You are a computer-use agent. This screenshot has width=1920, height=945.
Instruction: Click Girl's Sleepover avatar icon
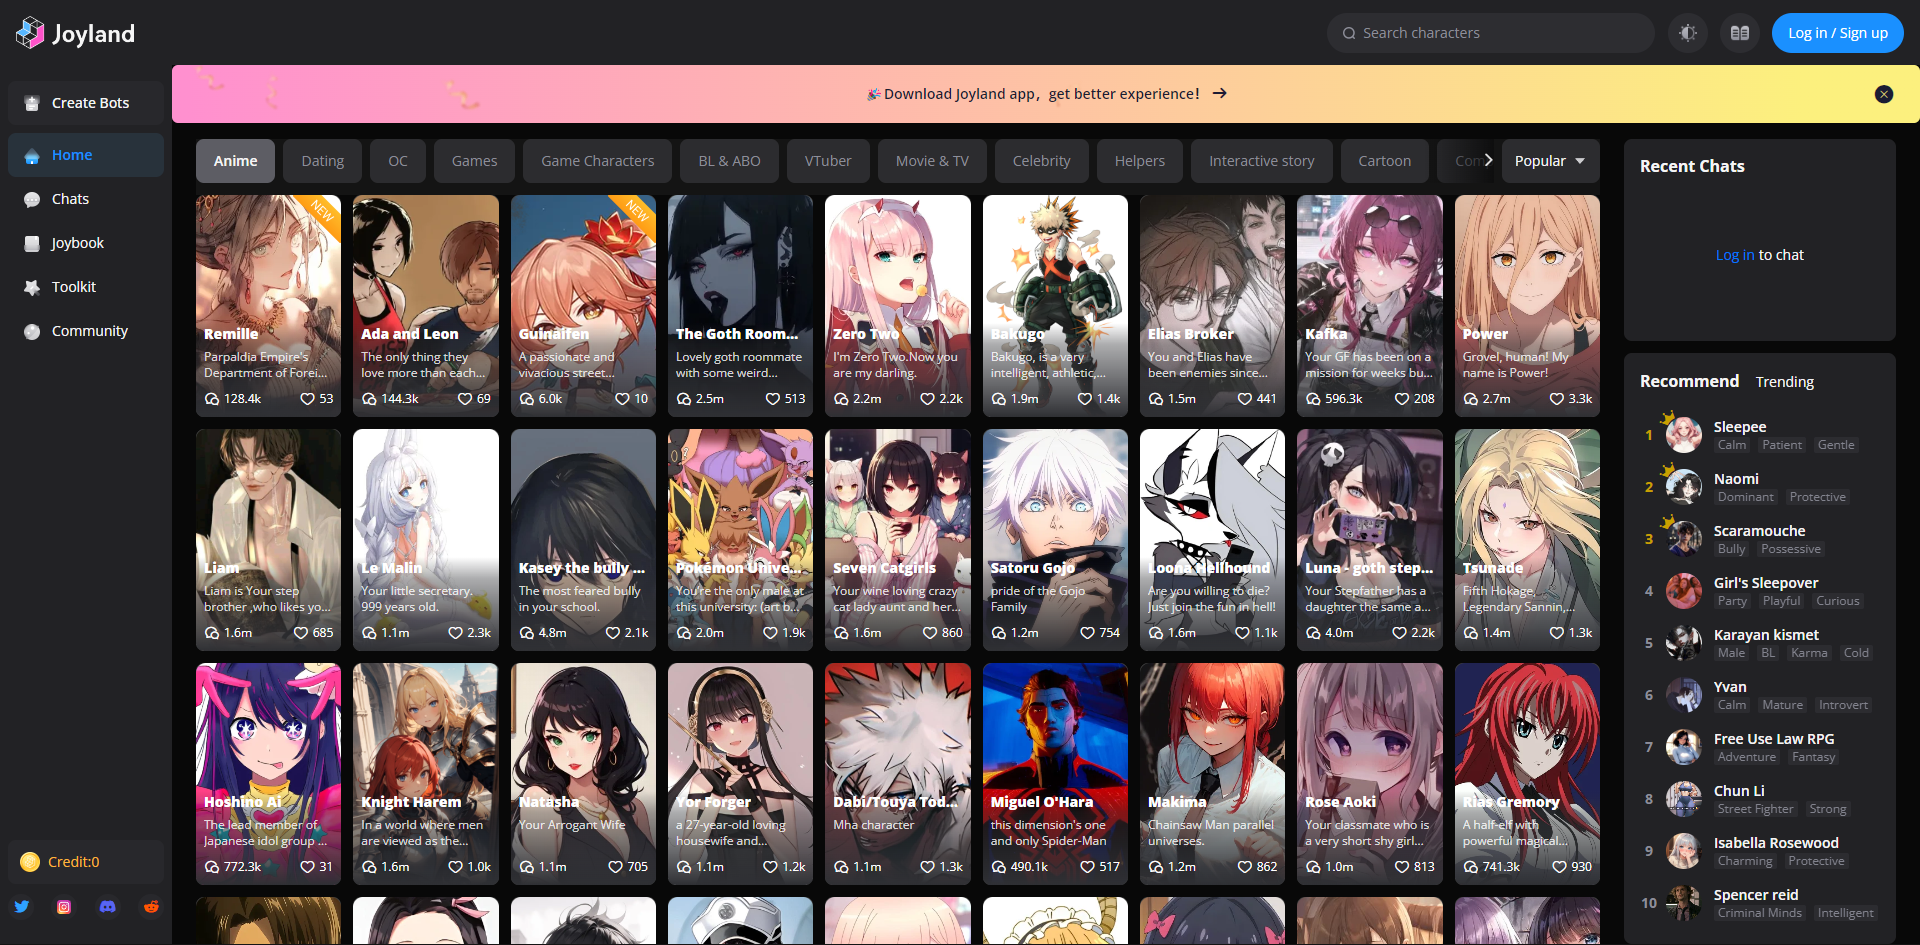click(x=1684, y=591)
